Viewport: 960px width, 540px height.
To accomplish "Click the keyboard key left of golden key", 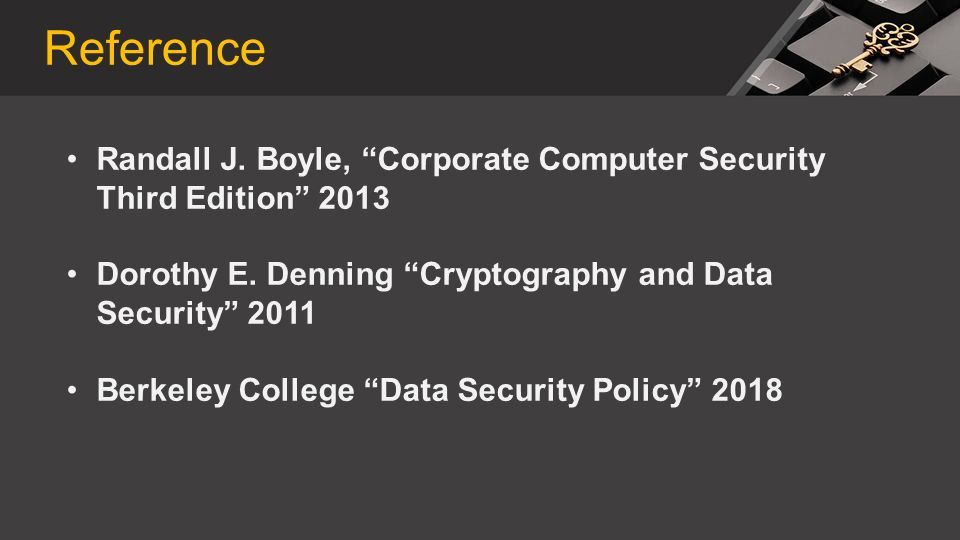I will click(774, 78).
